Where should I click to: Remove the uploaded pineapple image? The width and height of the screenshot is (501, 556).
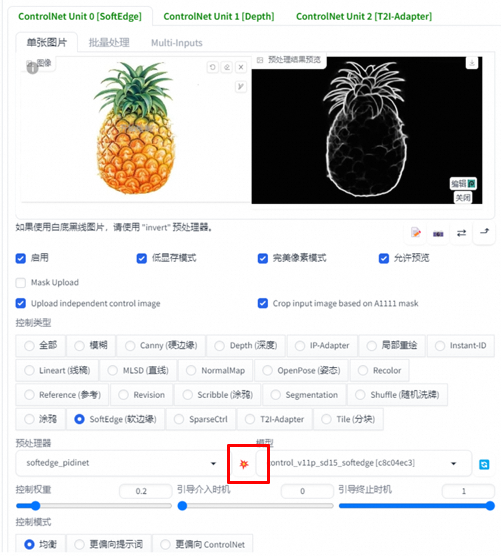pyautogui.click(x=241, y=67)
